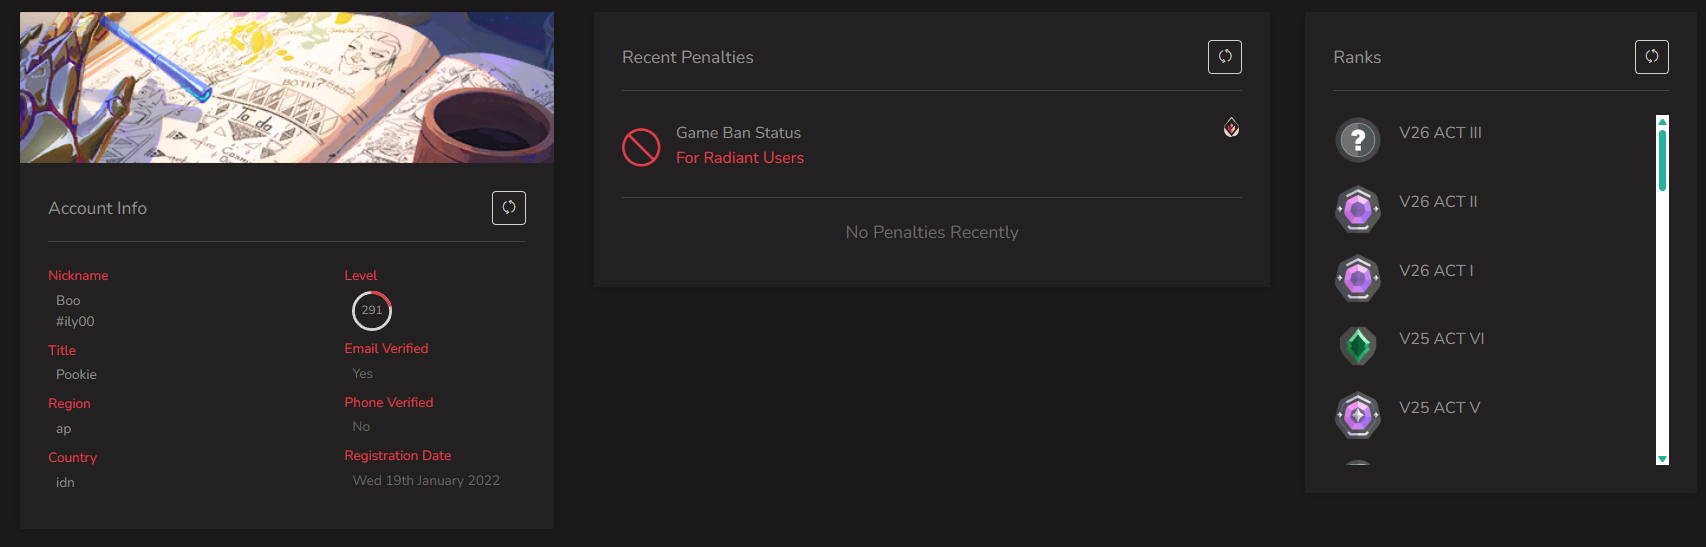This screenshot has width=1706, height=547.
Task: Click the Boo #ily00 nickname text
Action: (75, 311)
